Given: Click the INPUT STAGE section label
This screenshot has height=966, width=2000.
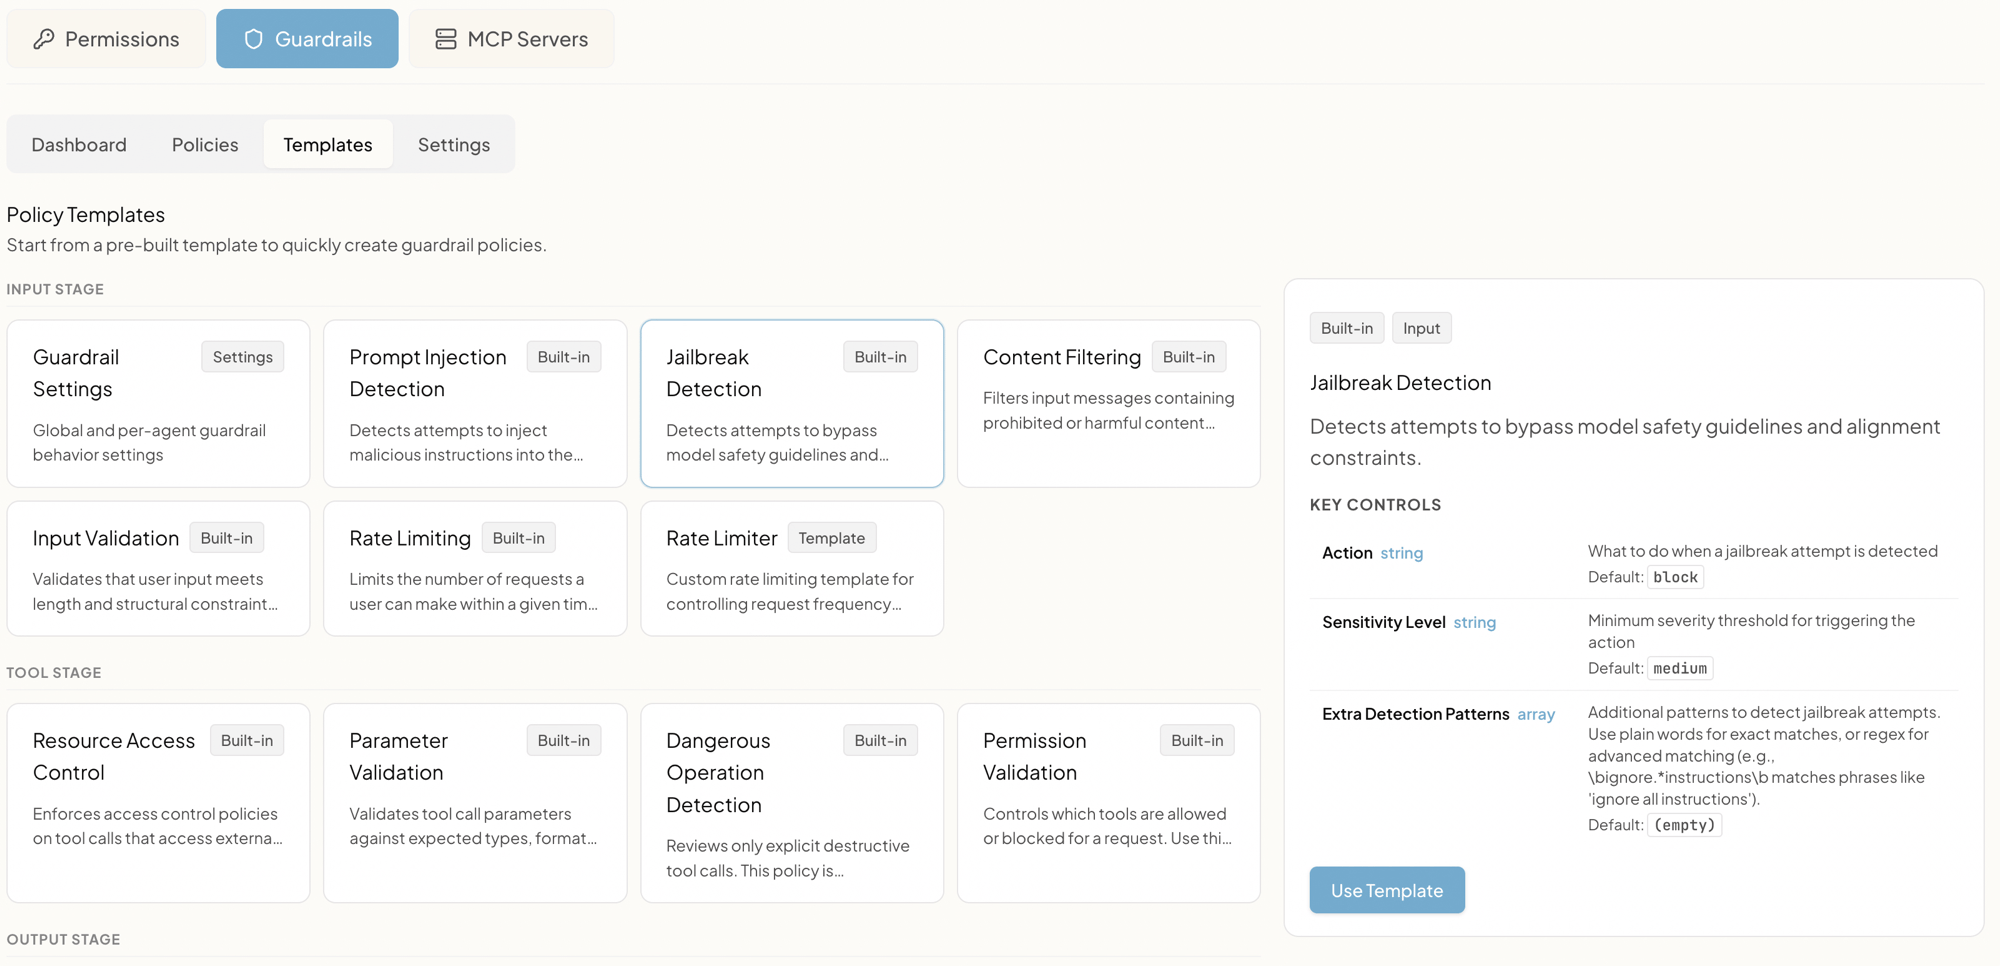Looking at the screenshot, I should point(55,289).
